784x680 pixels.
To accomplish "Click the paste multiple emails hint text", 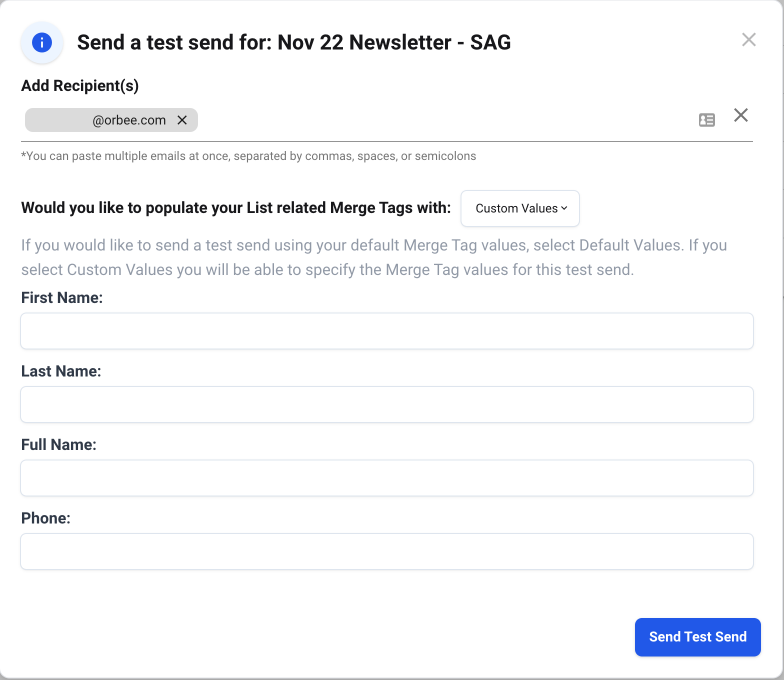I will tap(248, 156).
